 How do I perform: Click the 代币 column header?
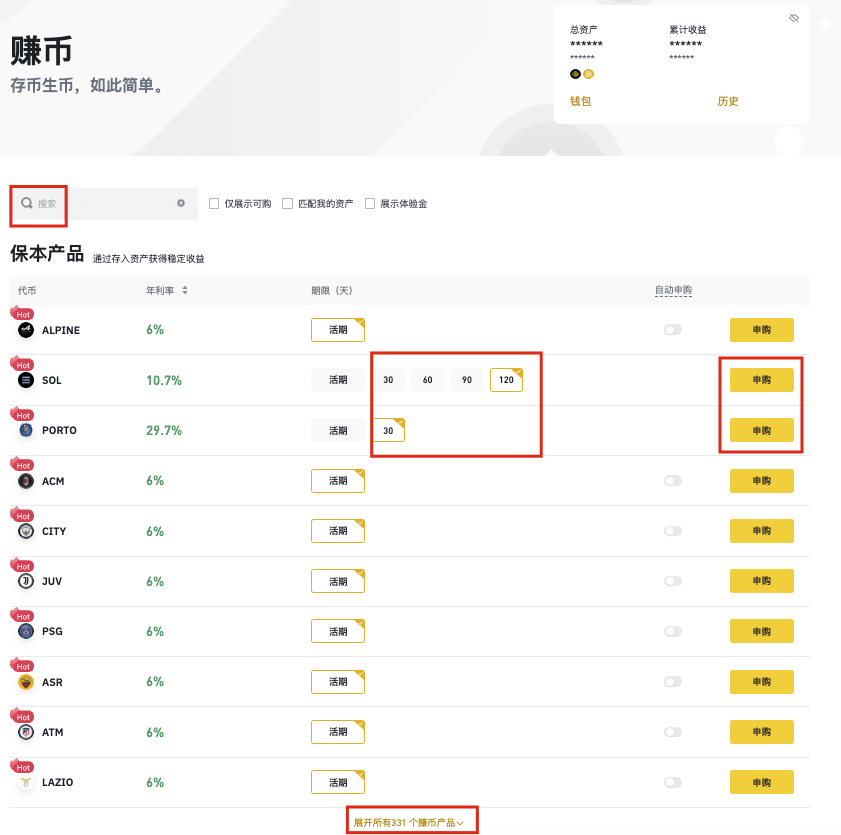point(27,290)
